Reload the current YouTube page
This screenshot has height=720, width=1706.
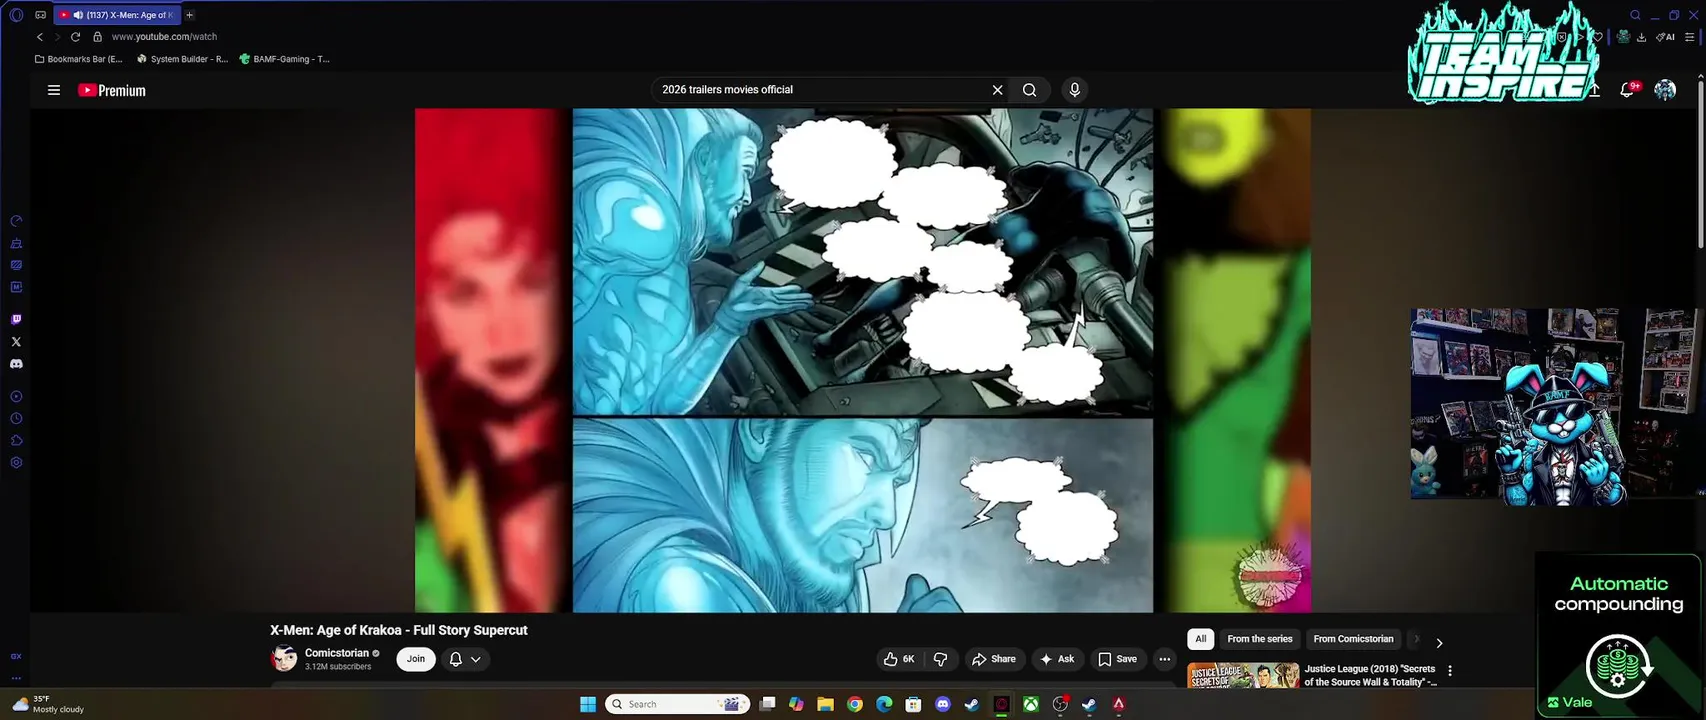(75, 37)
